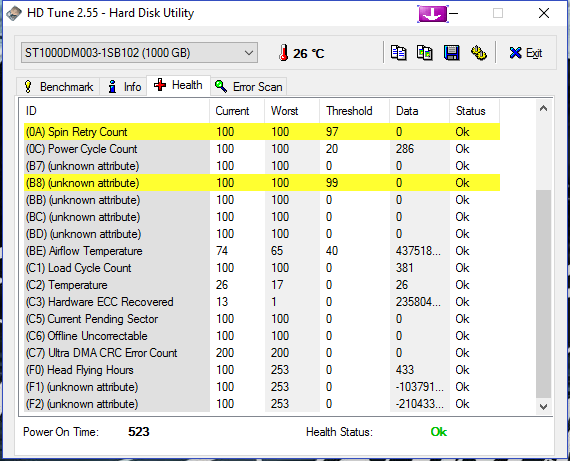Select the (B7) unknown attribute row
This screenshot has width=570, height=461.
click(x=262, y=166)
